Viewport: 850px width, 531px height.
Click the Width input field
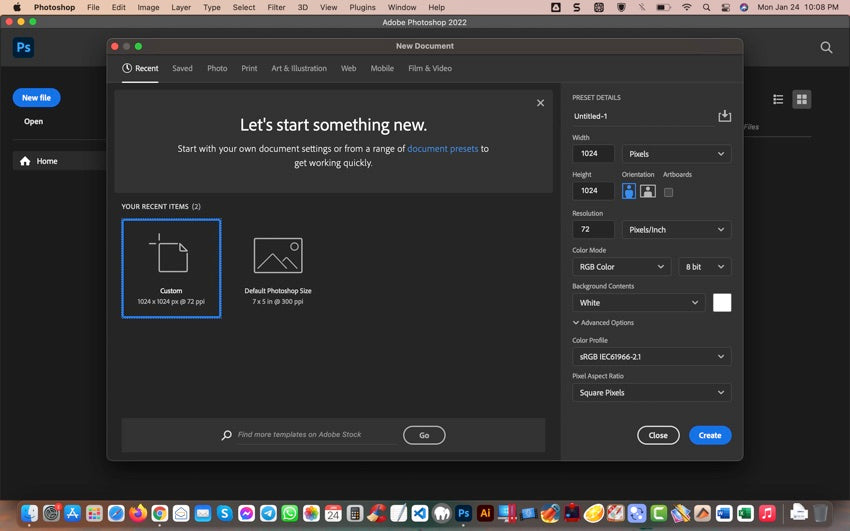[x=593, y=154]
